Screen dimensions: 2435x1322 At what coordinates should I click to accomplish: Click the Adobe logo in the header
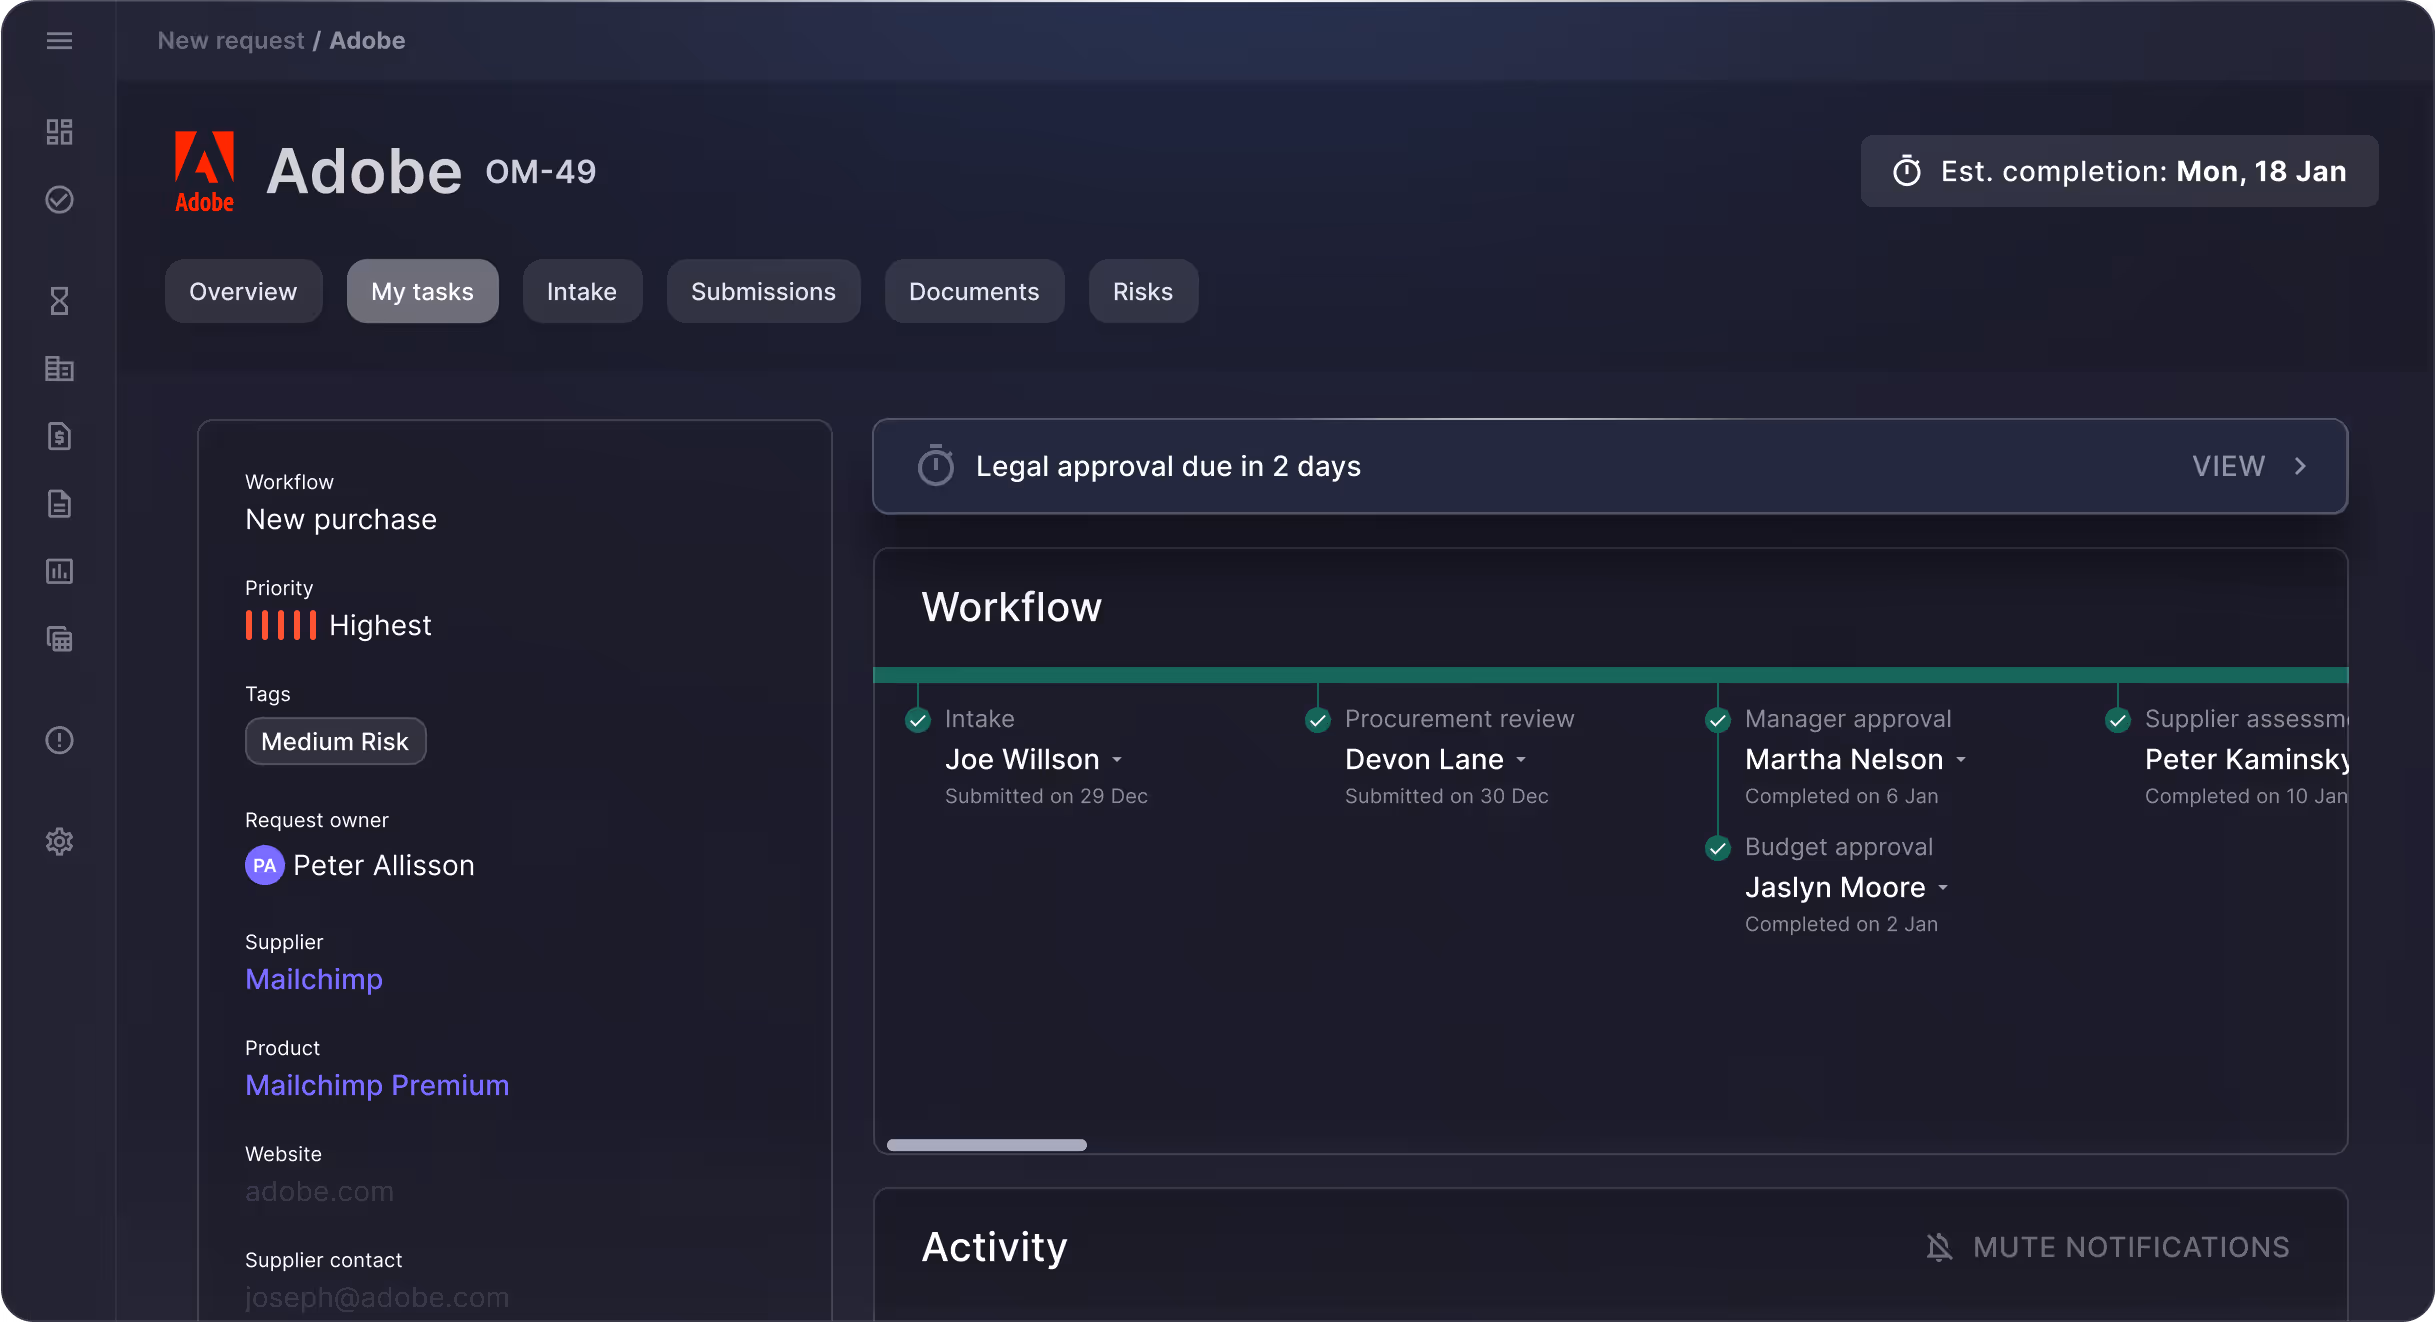(x=204, y=172)
